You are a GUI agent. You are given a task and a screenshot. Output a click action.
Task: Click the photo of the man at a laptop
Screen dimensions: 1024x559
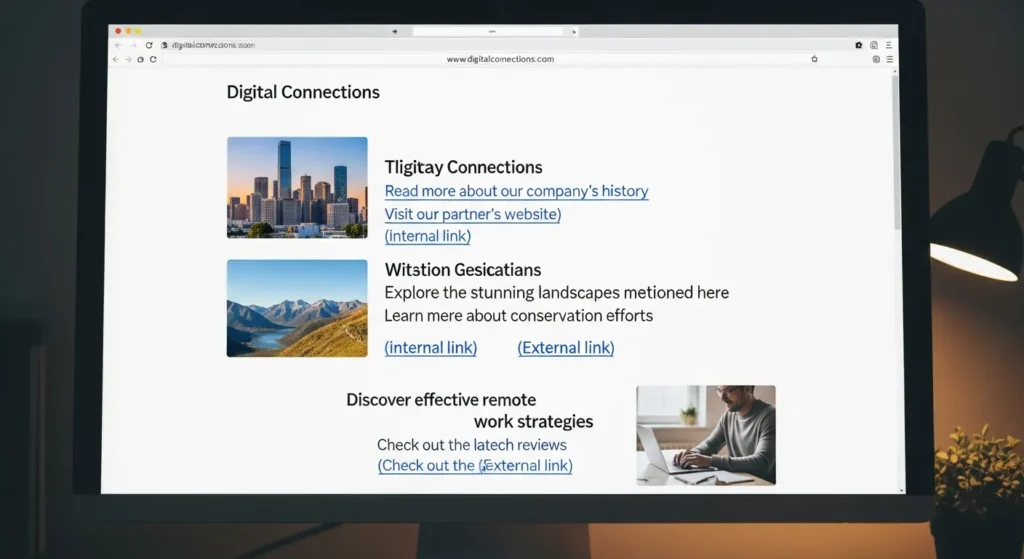pos(705,435)
